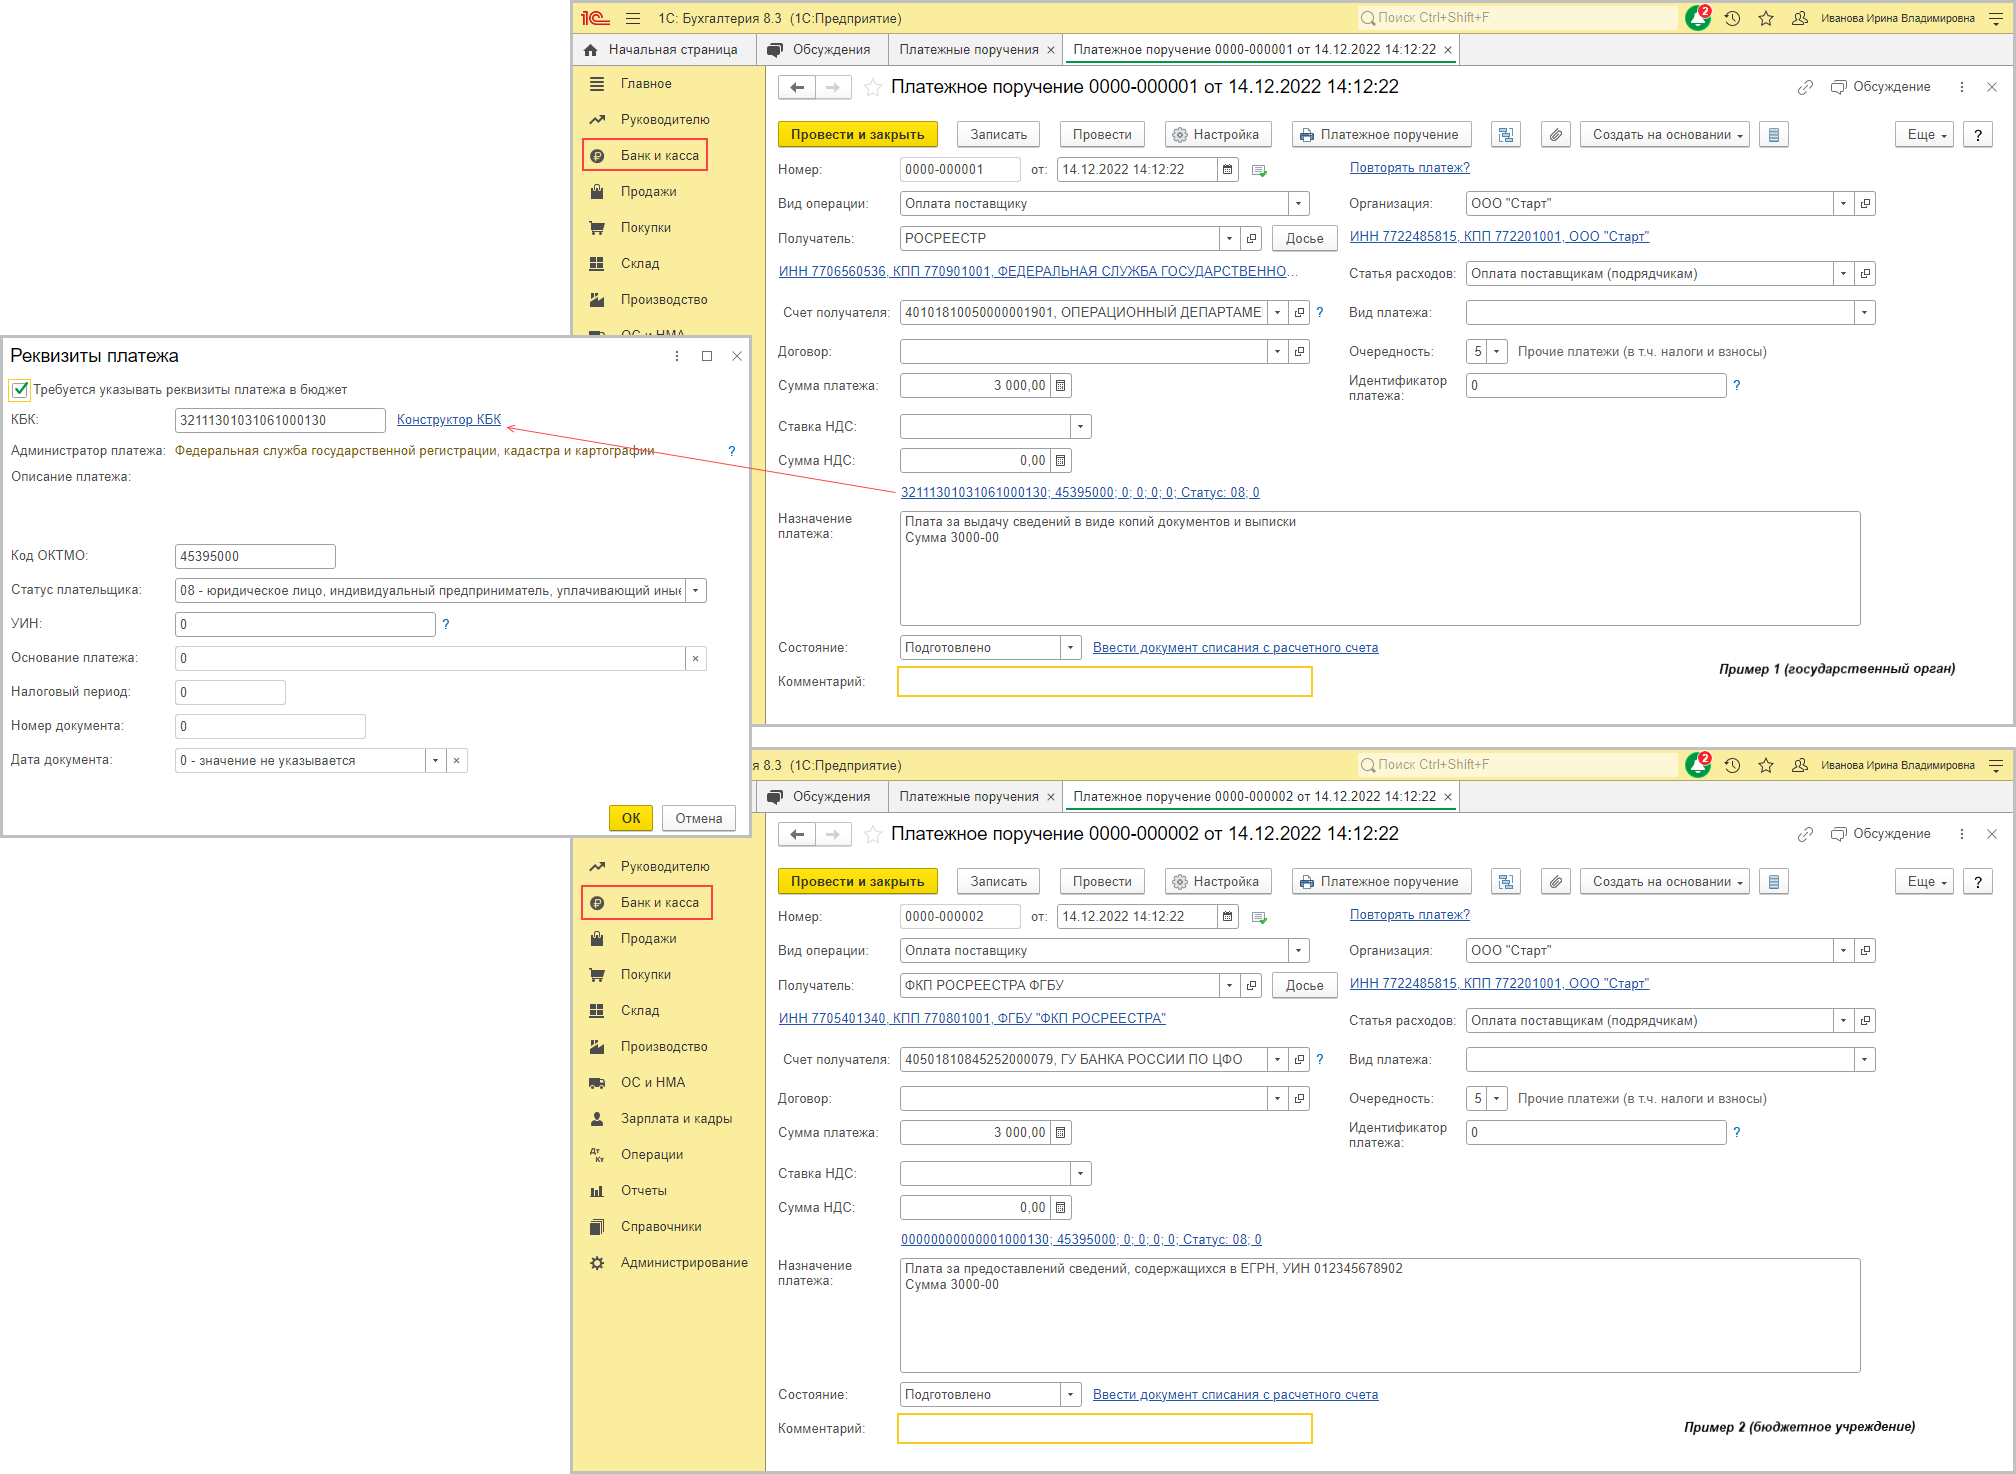Open calendar picker for date in order 0000-000001
The width and height of the screenshot is (2016, 1474).
[x=1228, y=170]
